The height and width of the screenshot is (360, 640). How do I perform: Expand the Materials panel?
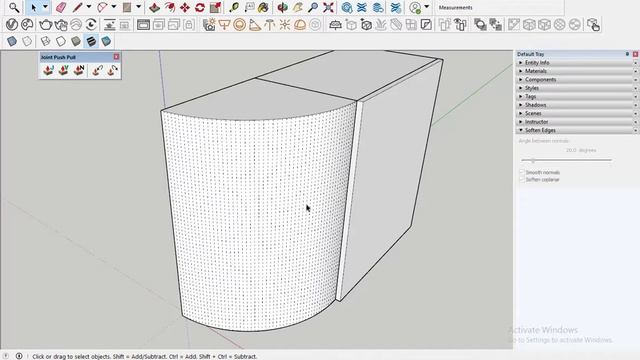pyautogui.click(x=576, y=71)
